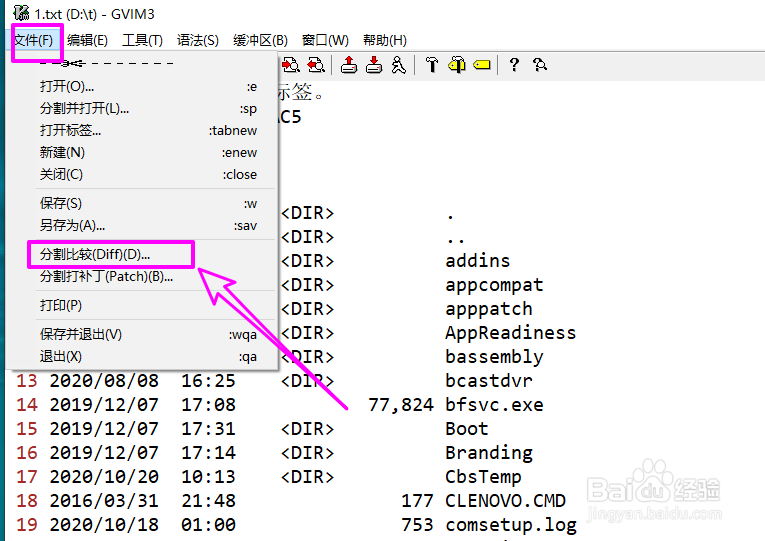Click the GVim icon in the title bar
This screenshot has height=541, width=765.
coord(20,13)
